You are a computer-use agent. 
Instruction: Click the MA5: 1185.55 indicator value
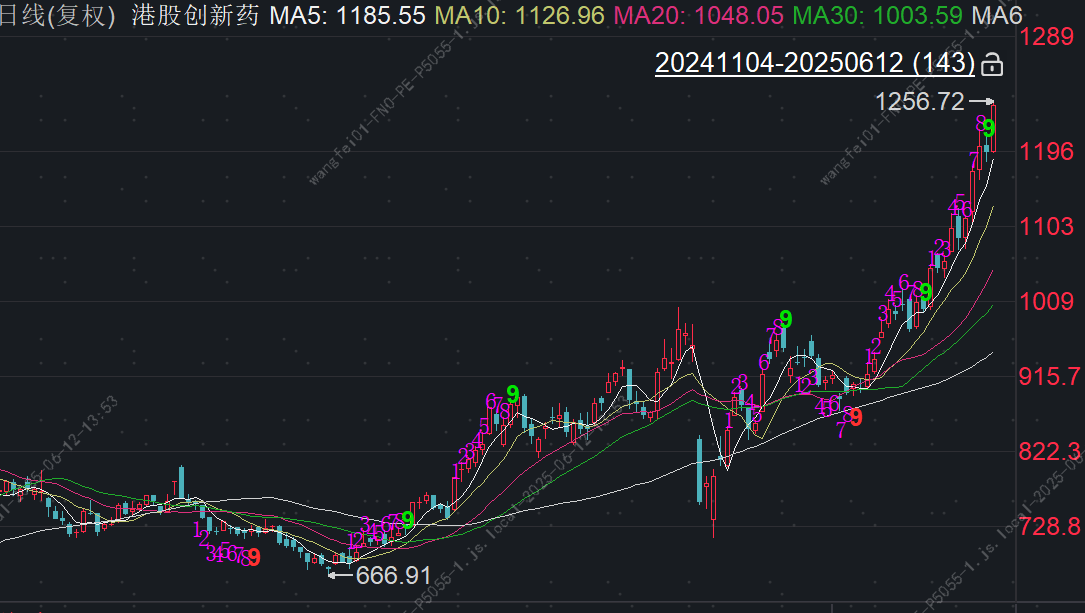click(x=347, y=15)
